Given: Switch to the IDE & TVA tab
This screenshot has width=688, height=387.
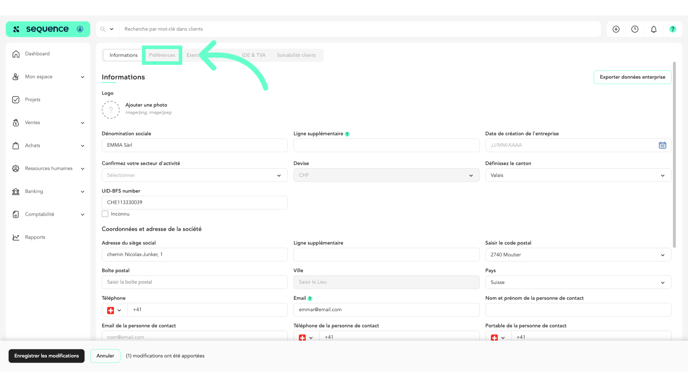Looking at the screenshot, I should [253, 55].
